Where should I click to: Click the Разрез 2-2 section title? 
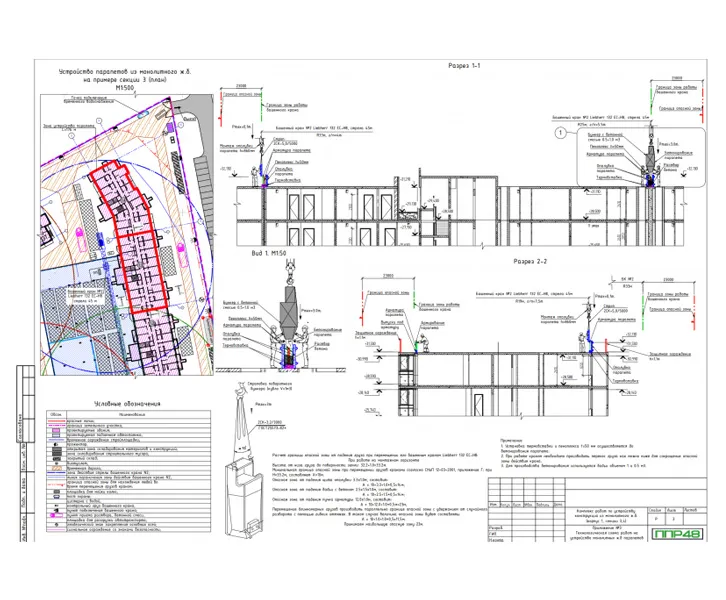(x=530, y=261)
